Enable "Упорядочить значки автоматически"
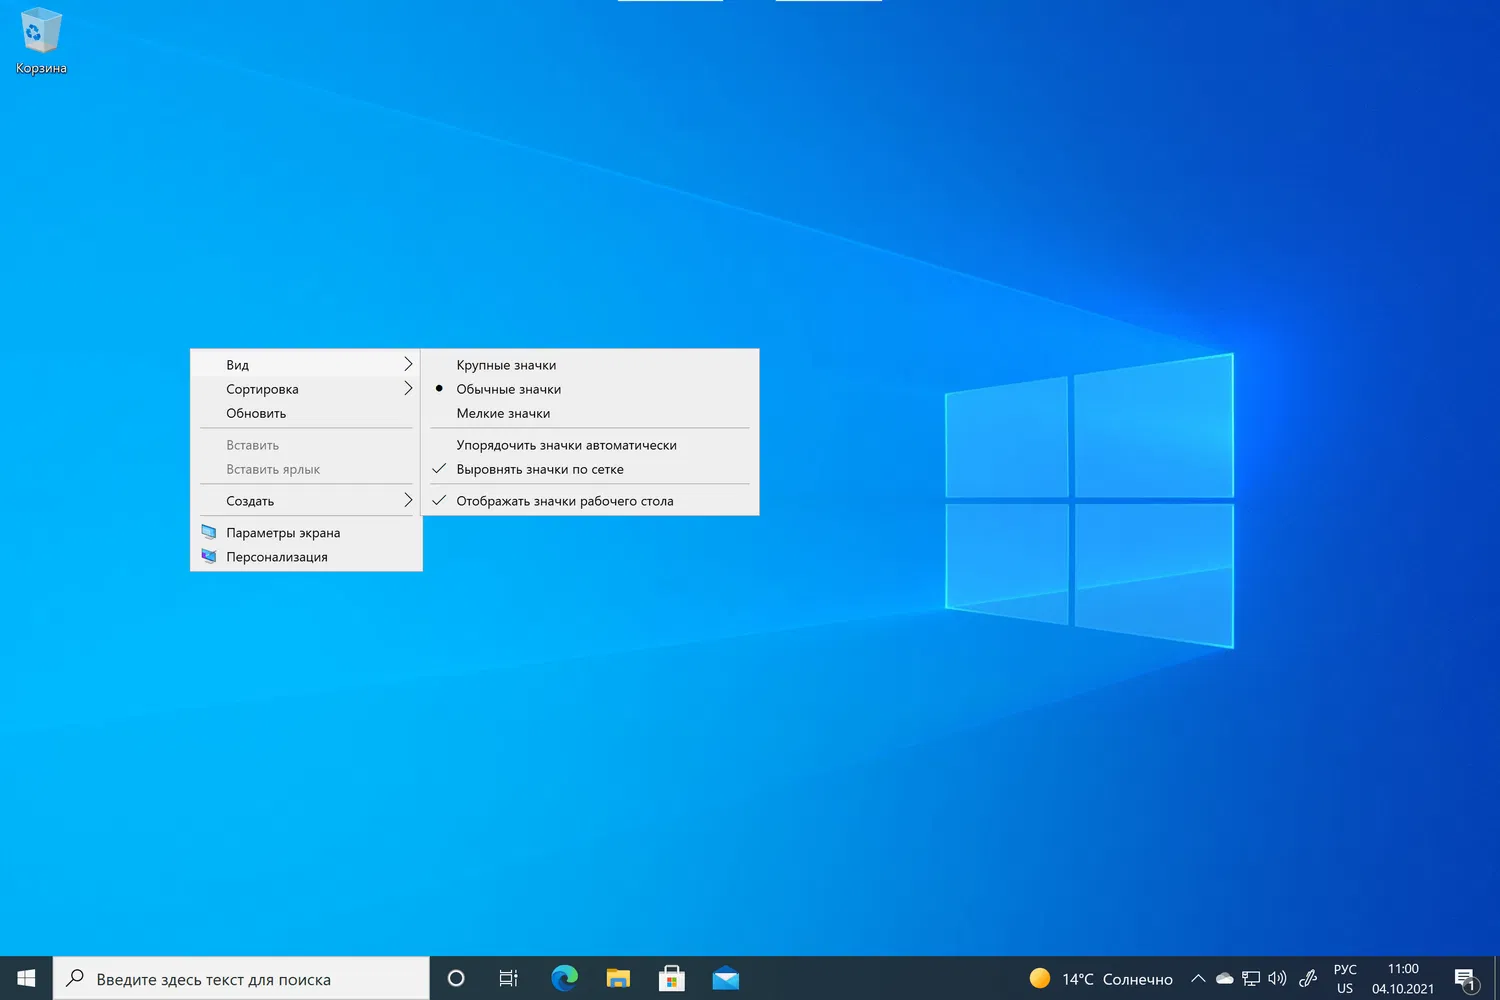This screenshot has height=1000, width=1500. point(566,445)
